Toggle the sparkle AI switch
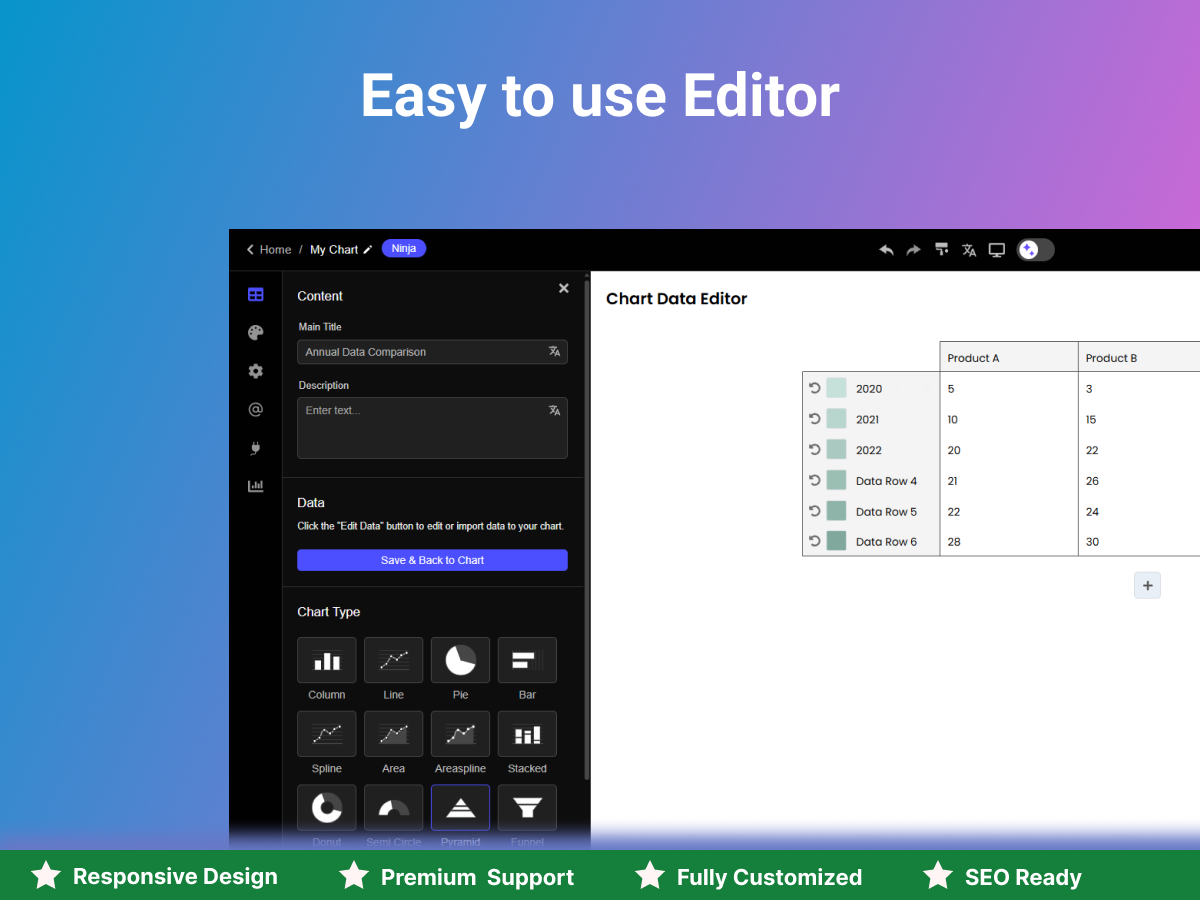 [x=1035, y=250]
